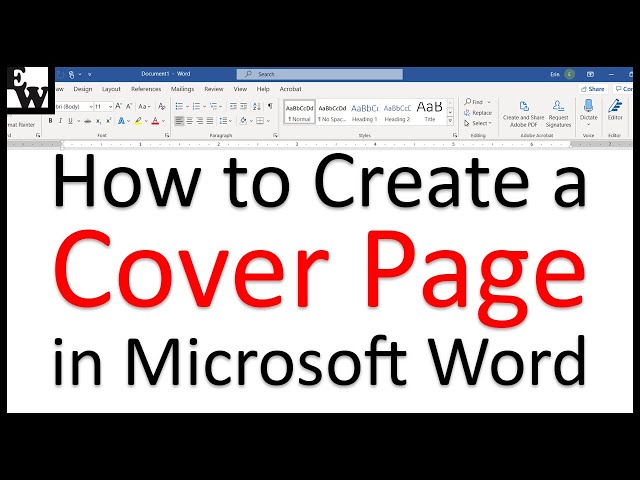Click Replace in Editing group

pos(478,113)
